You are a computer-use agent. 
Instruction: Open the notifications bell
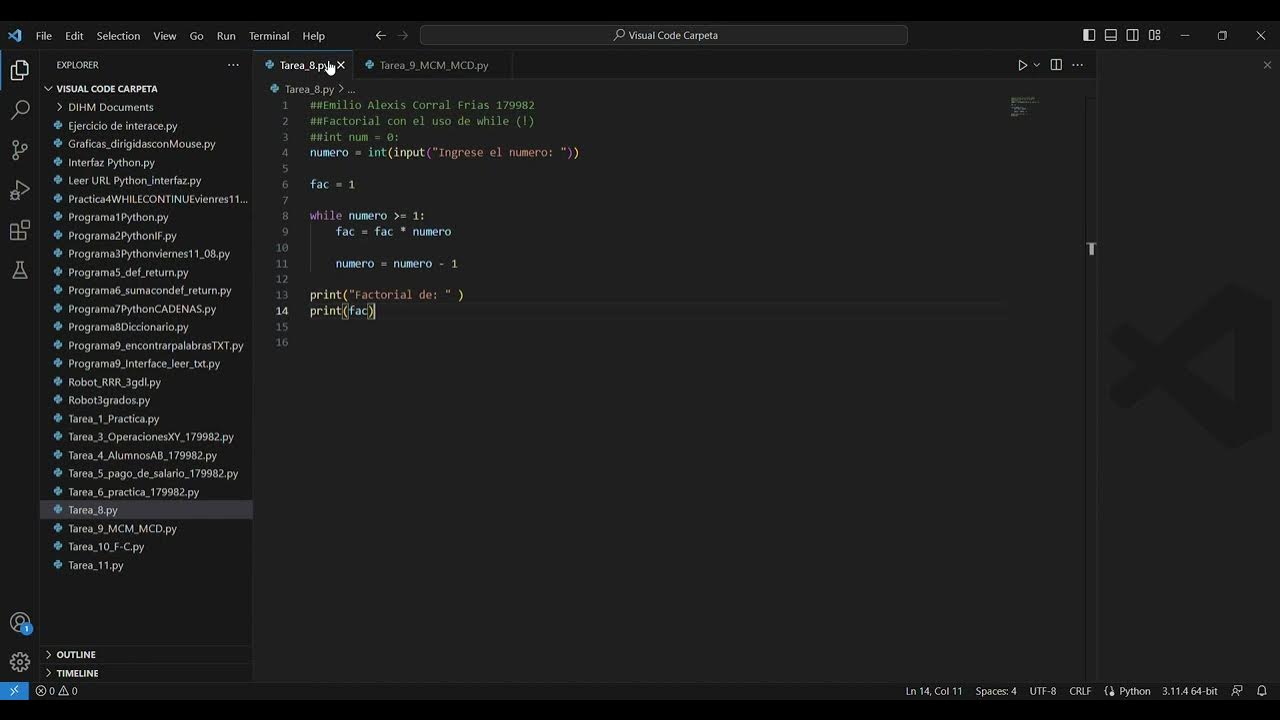(1262, 691)
